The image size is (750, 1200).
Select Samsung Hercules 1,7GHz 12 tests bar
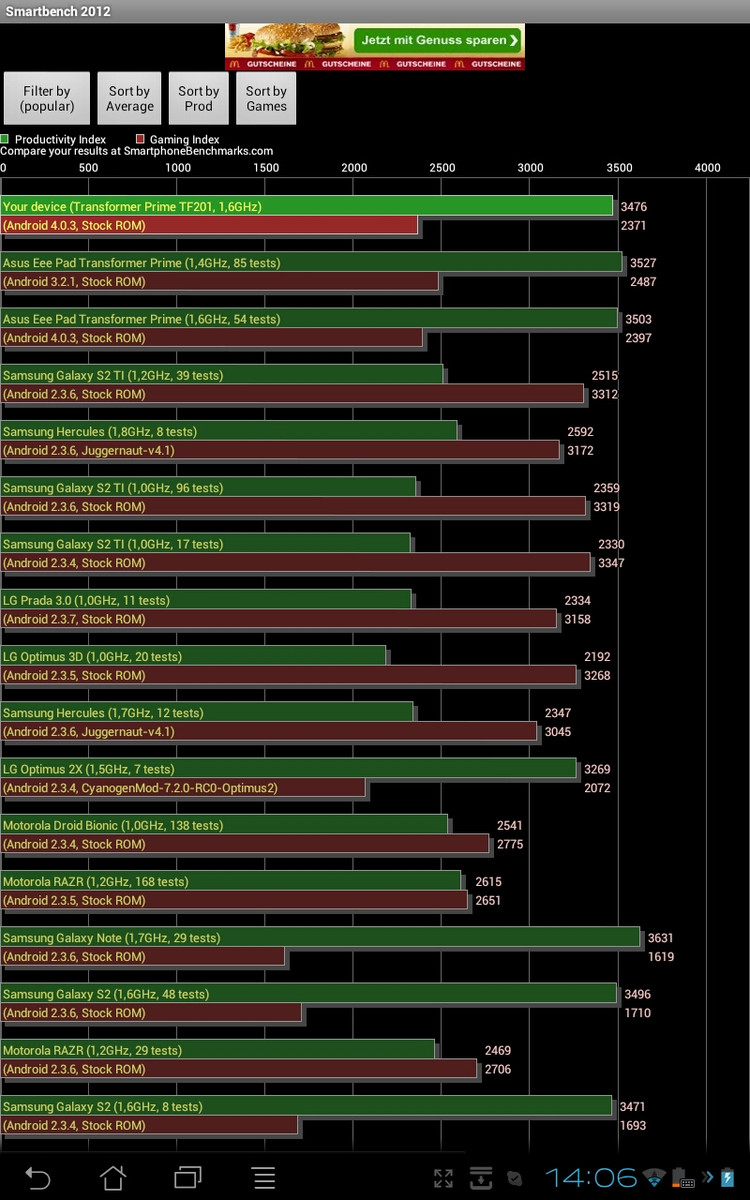207,712
